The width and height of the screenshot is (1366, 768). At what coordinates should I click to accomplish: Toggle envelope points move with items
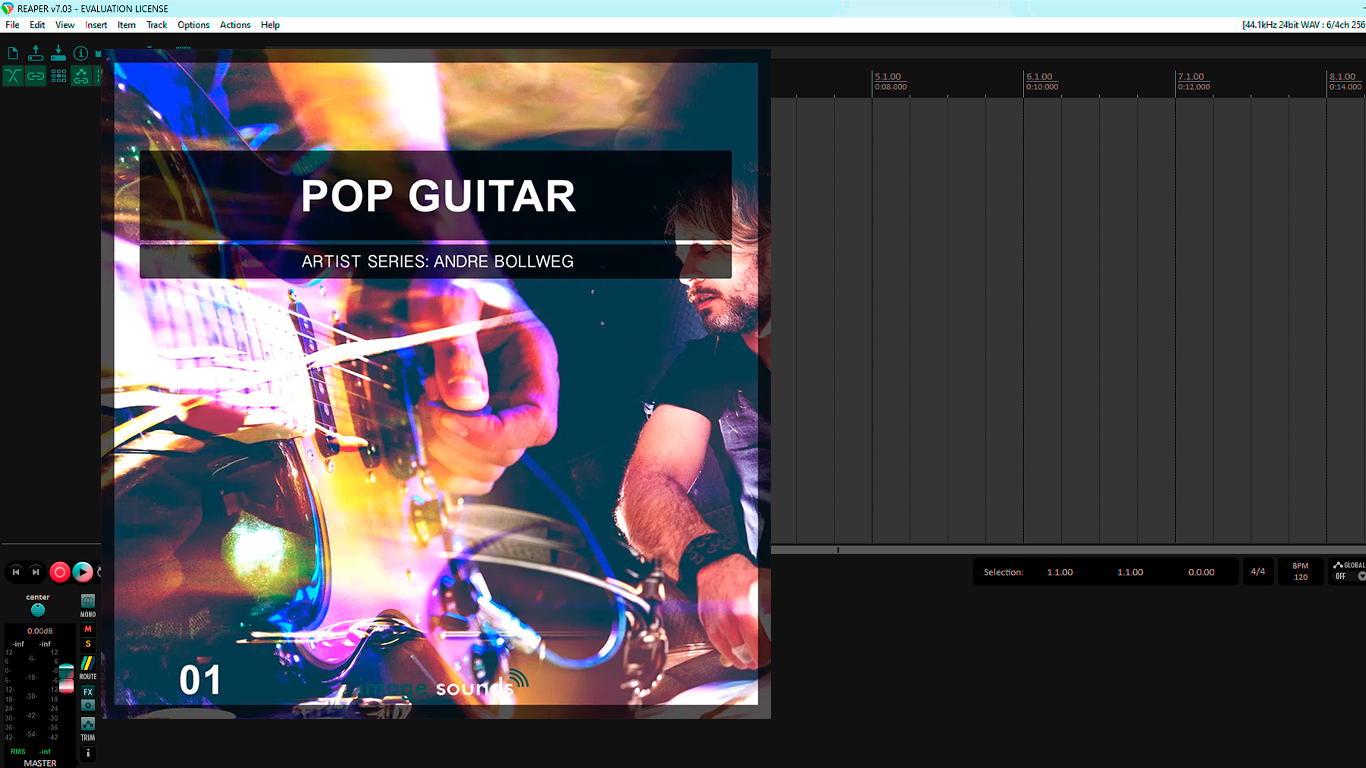click(x=81, y=76)
